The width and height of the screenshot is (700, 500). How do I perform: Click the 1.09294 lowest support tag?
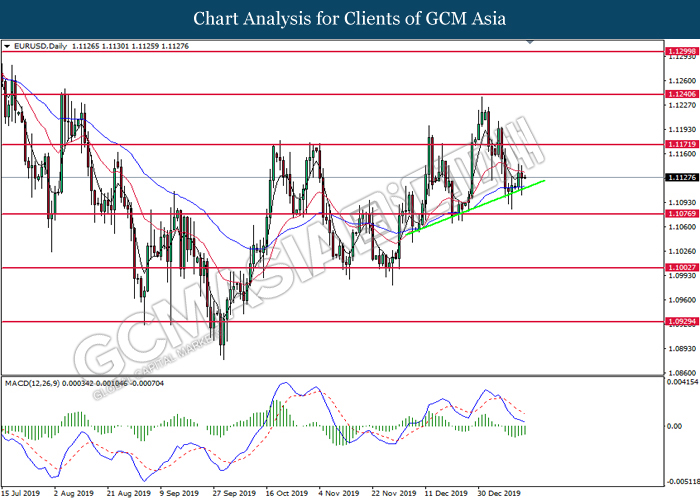[681, 321]
